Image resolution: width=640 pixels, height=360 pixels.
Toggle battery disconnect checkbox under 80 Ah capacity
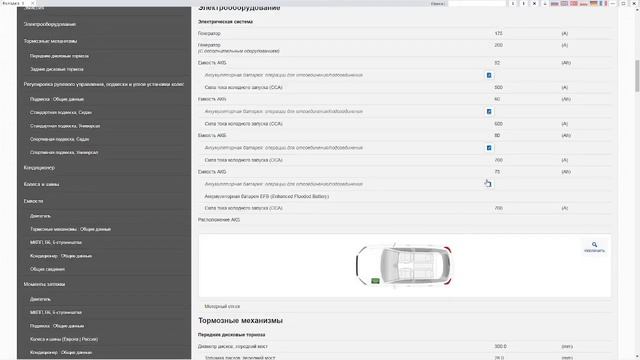(x=489, y=148)
